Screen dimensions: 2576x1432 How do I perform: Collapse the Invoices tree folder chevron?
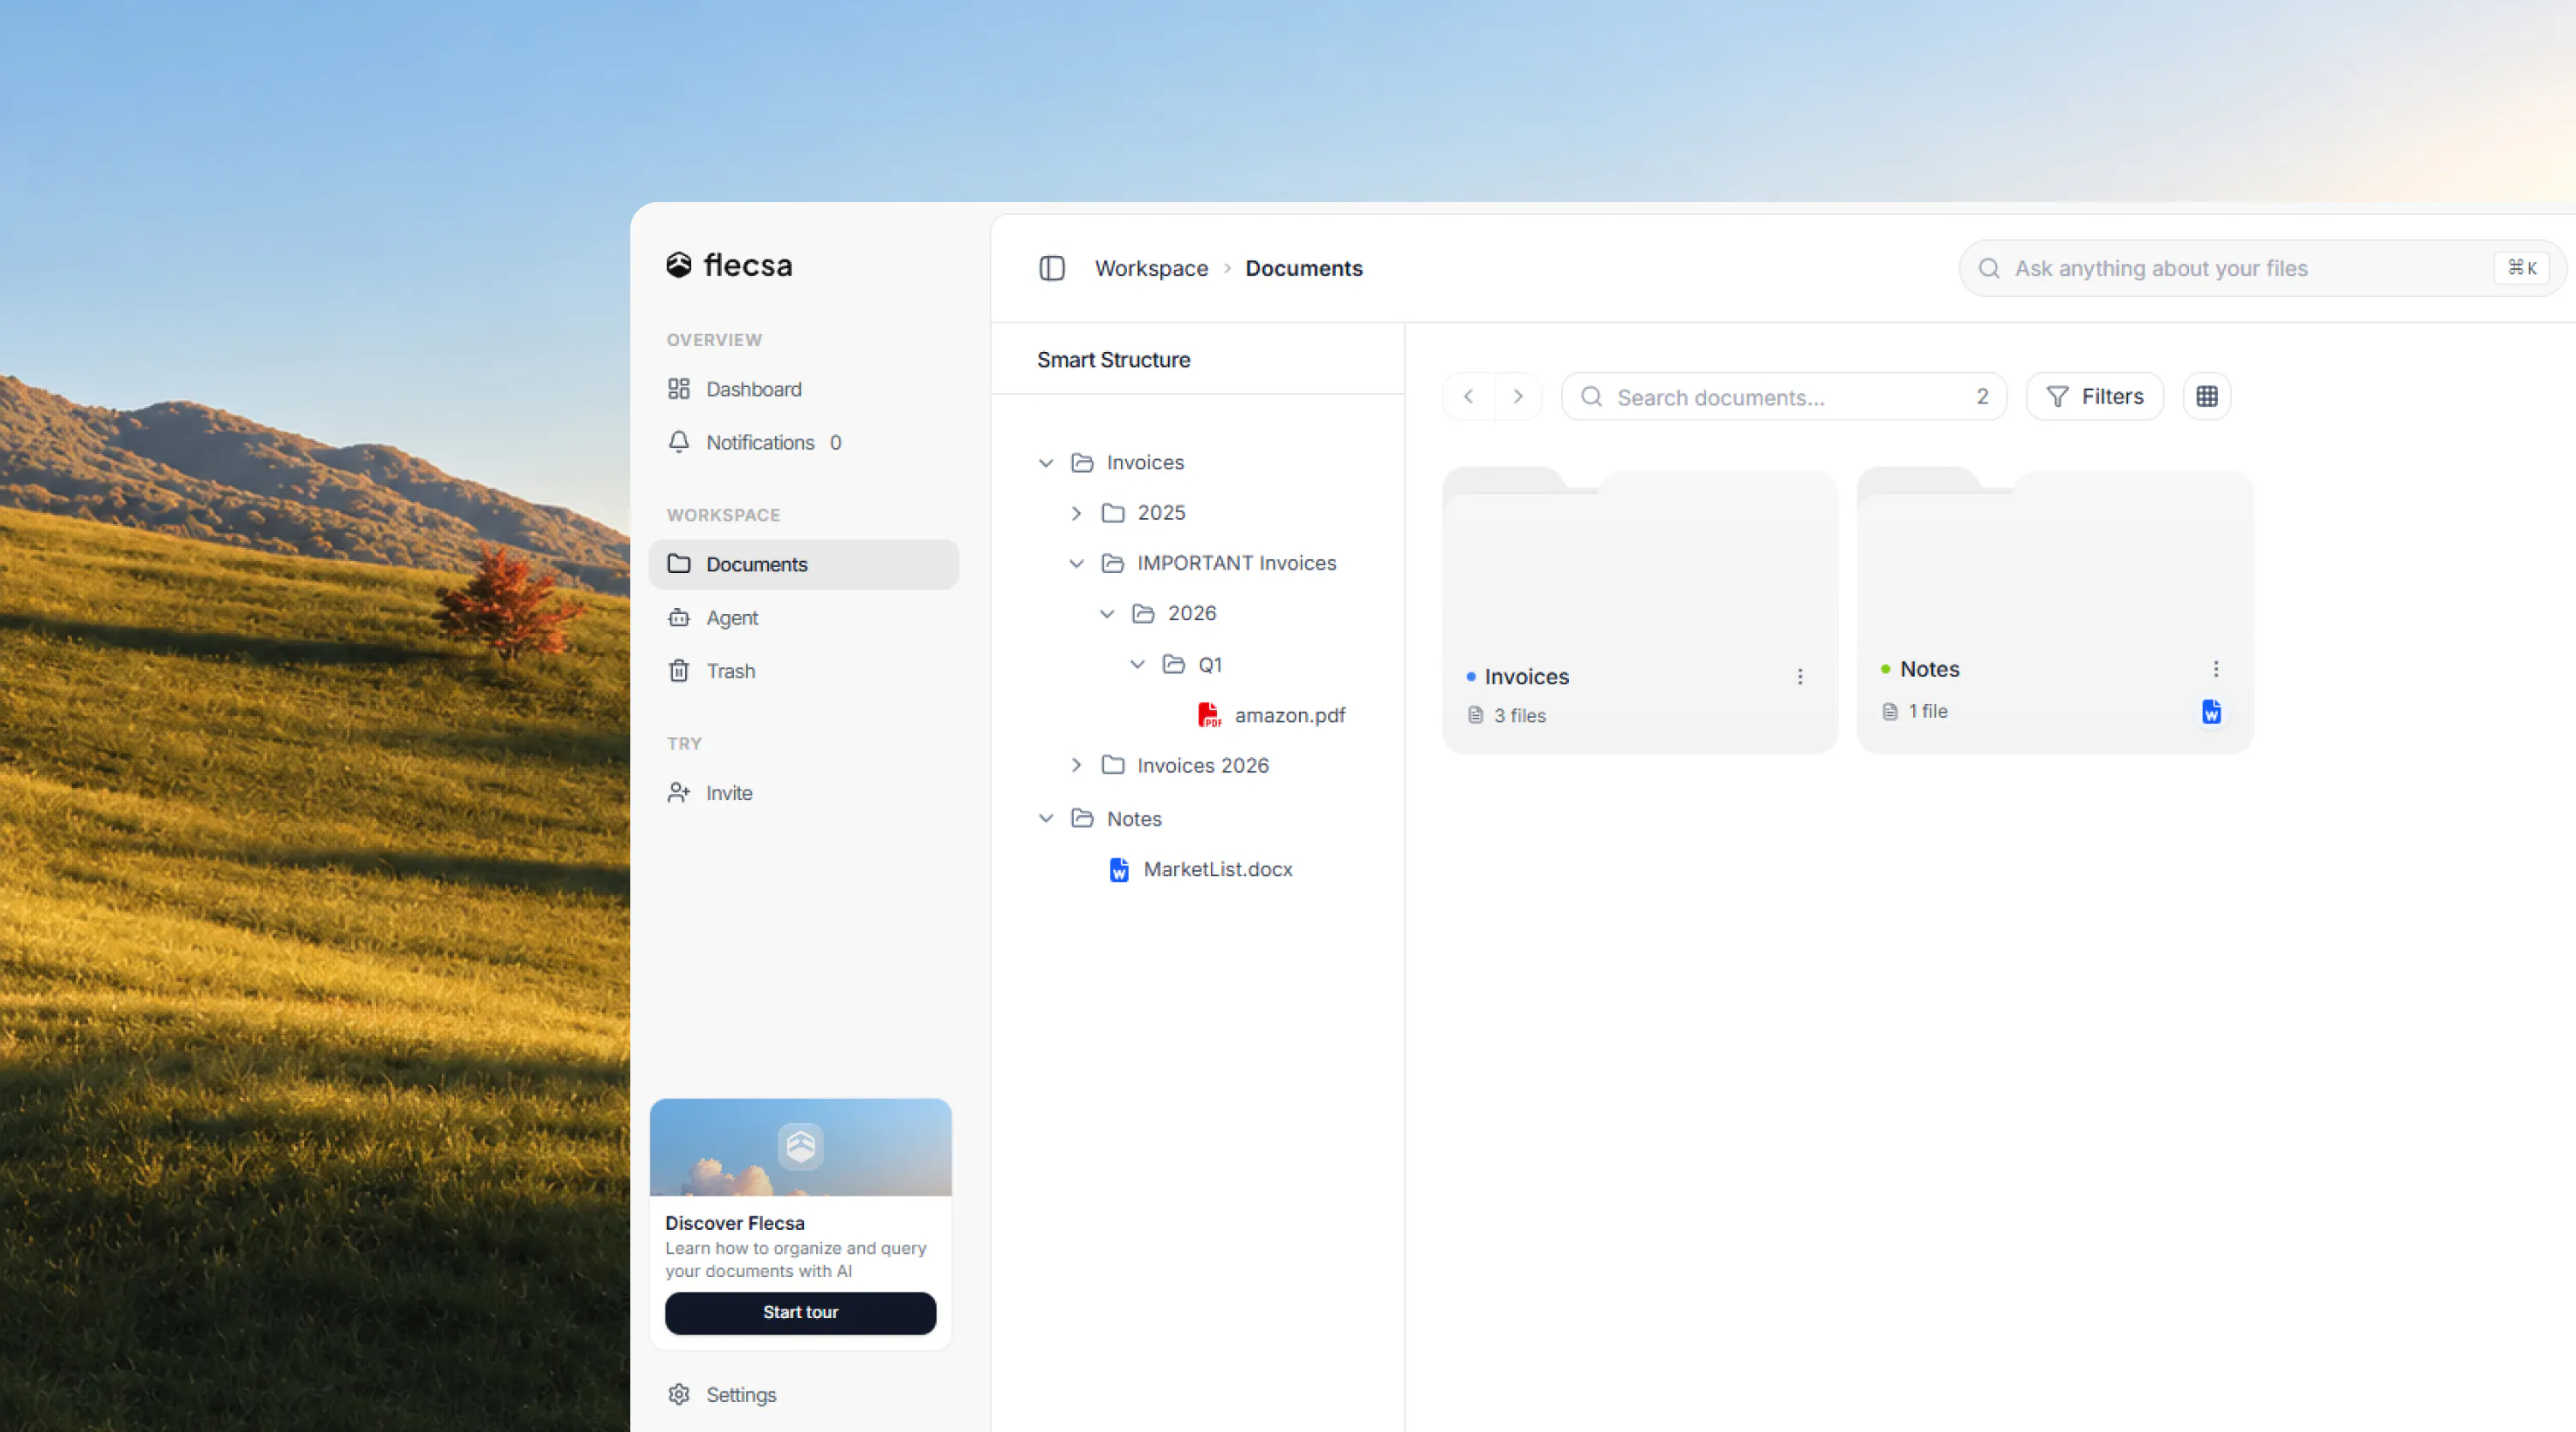tap(1046, 463)
